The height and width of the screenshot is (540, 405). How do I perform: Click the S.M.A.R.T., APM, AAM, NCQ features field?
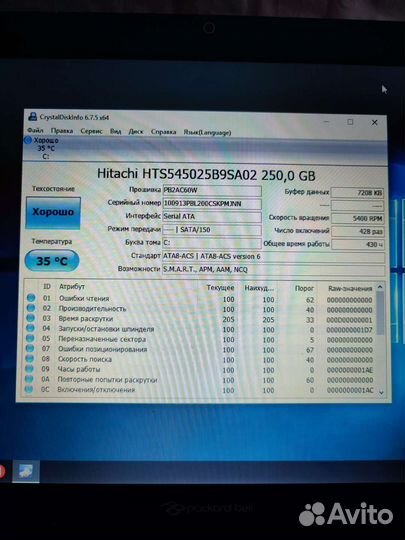point(273,270)
